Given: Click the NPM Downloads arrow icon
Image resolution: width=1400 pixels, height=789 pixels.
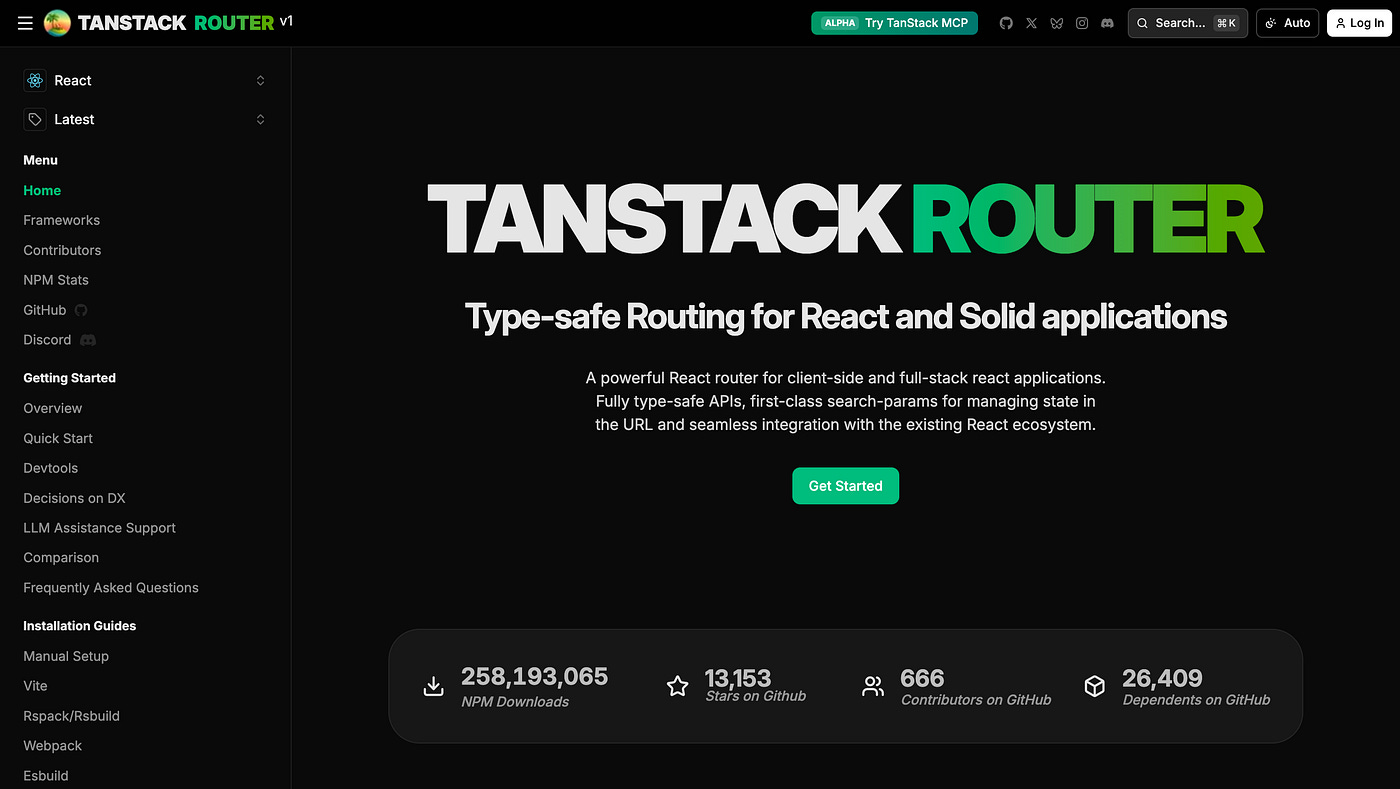Looking at the screenshot, I should click(433, 686).
